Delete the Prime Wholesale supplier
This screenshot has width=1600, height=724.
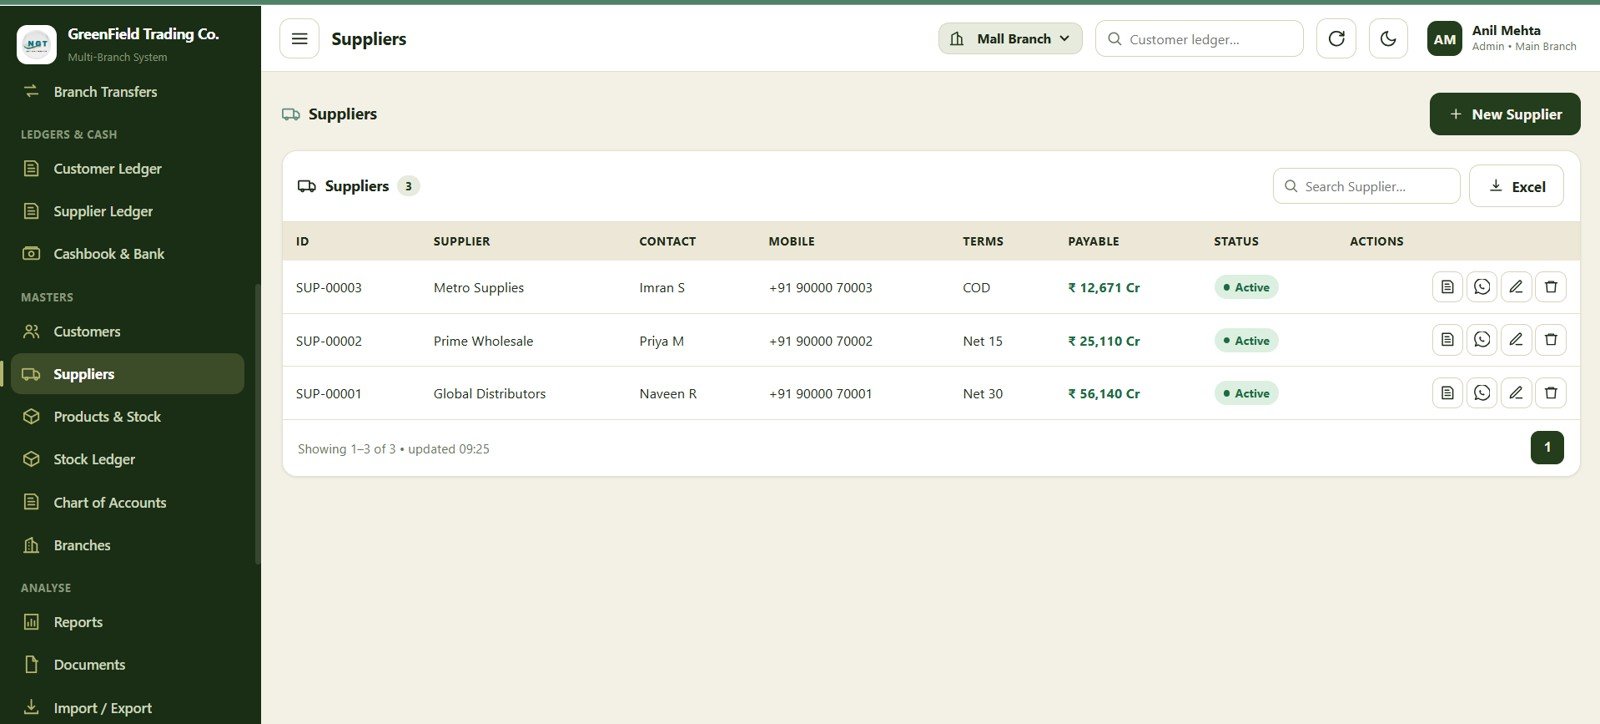pyautogui.click(x=1551, y=340)
